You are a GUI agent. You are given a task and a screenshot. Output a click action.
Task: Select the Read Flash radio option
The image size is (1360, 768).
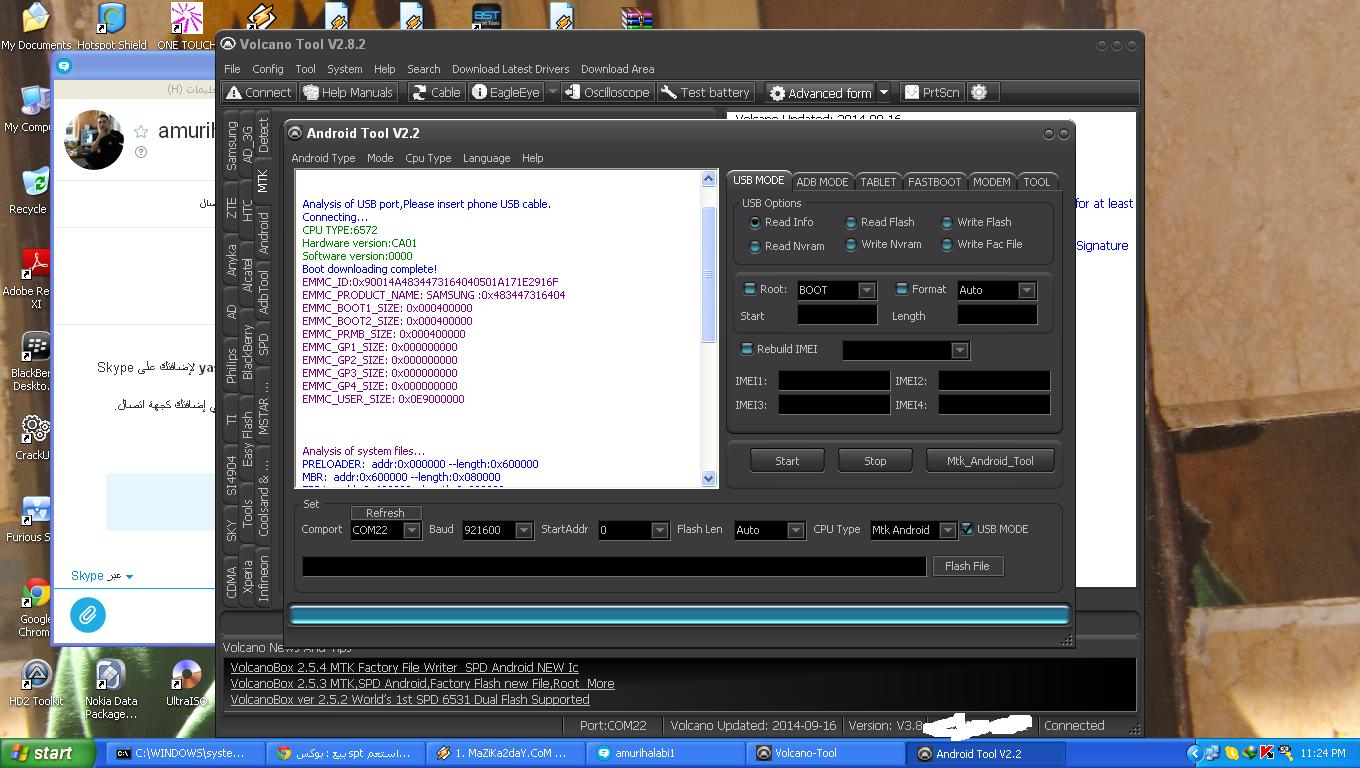coord(879,222)
